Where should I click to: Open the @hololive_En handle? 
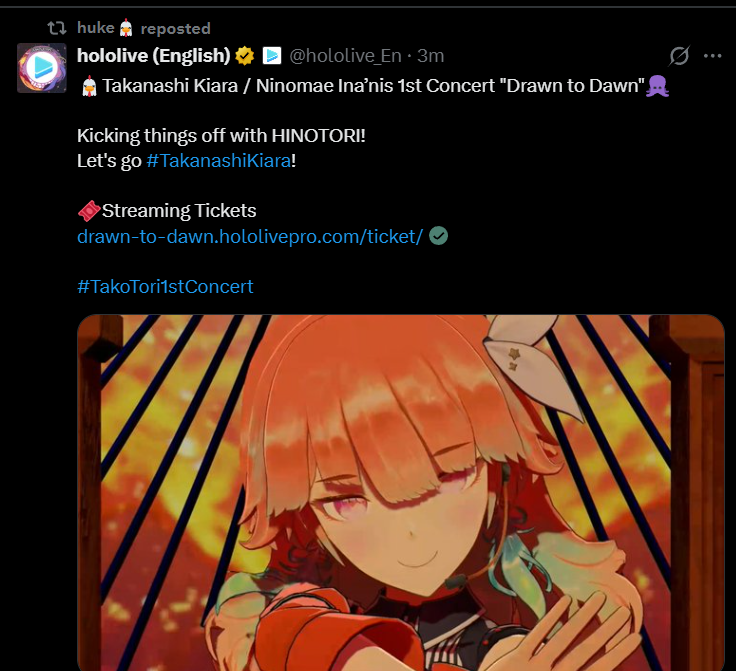click(x=345, y=56)
